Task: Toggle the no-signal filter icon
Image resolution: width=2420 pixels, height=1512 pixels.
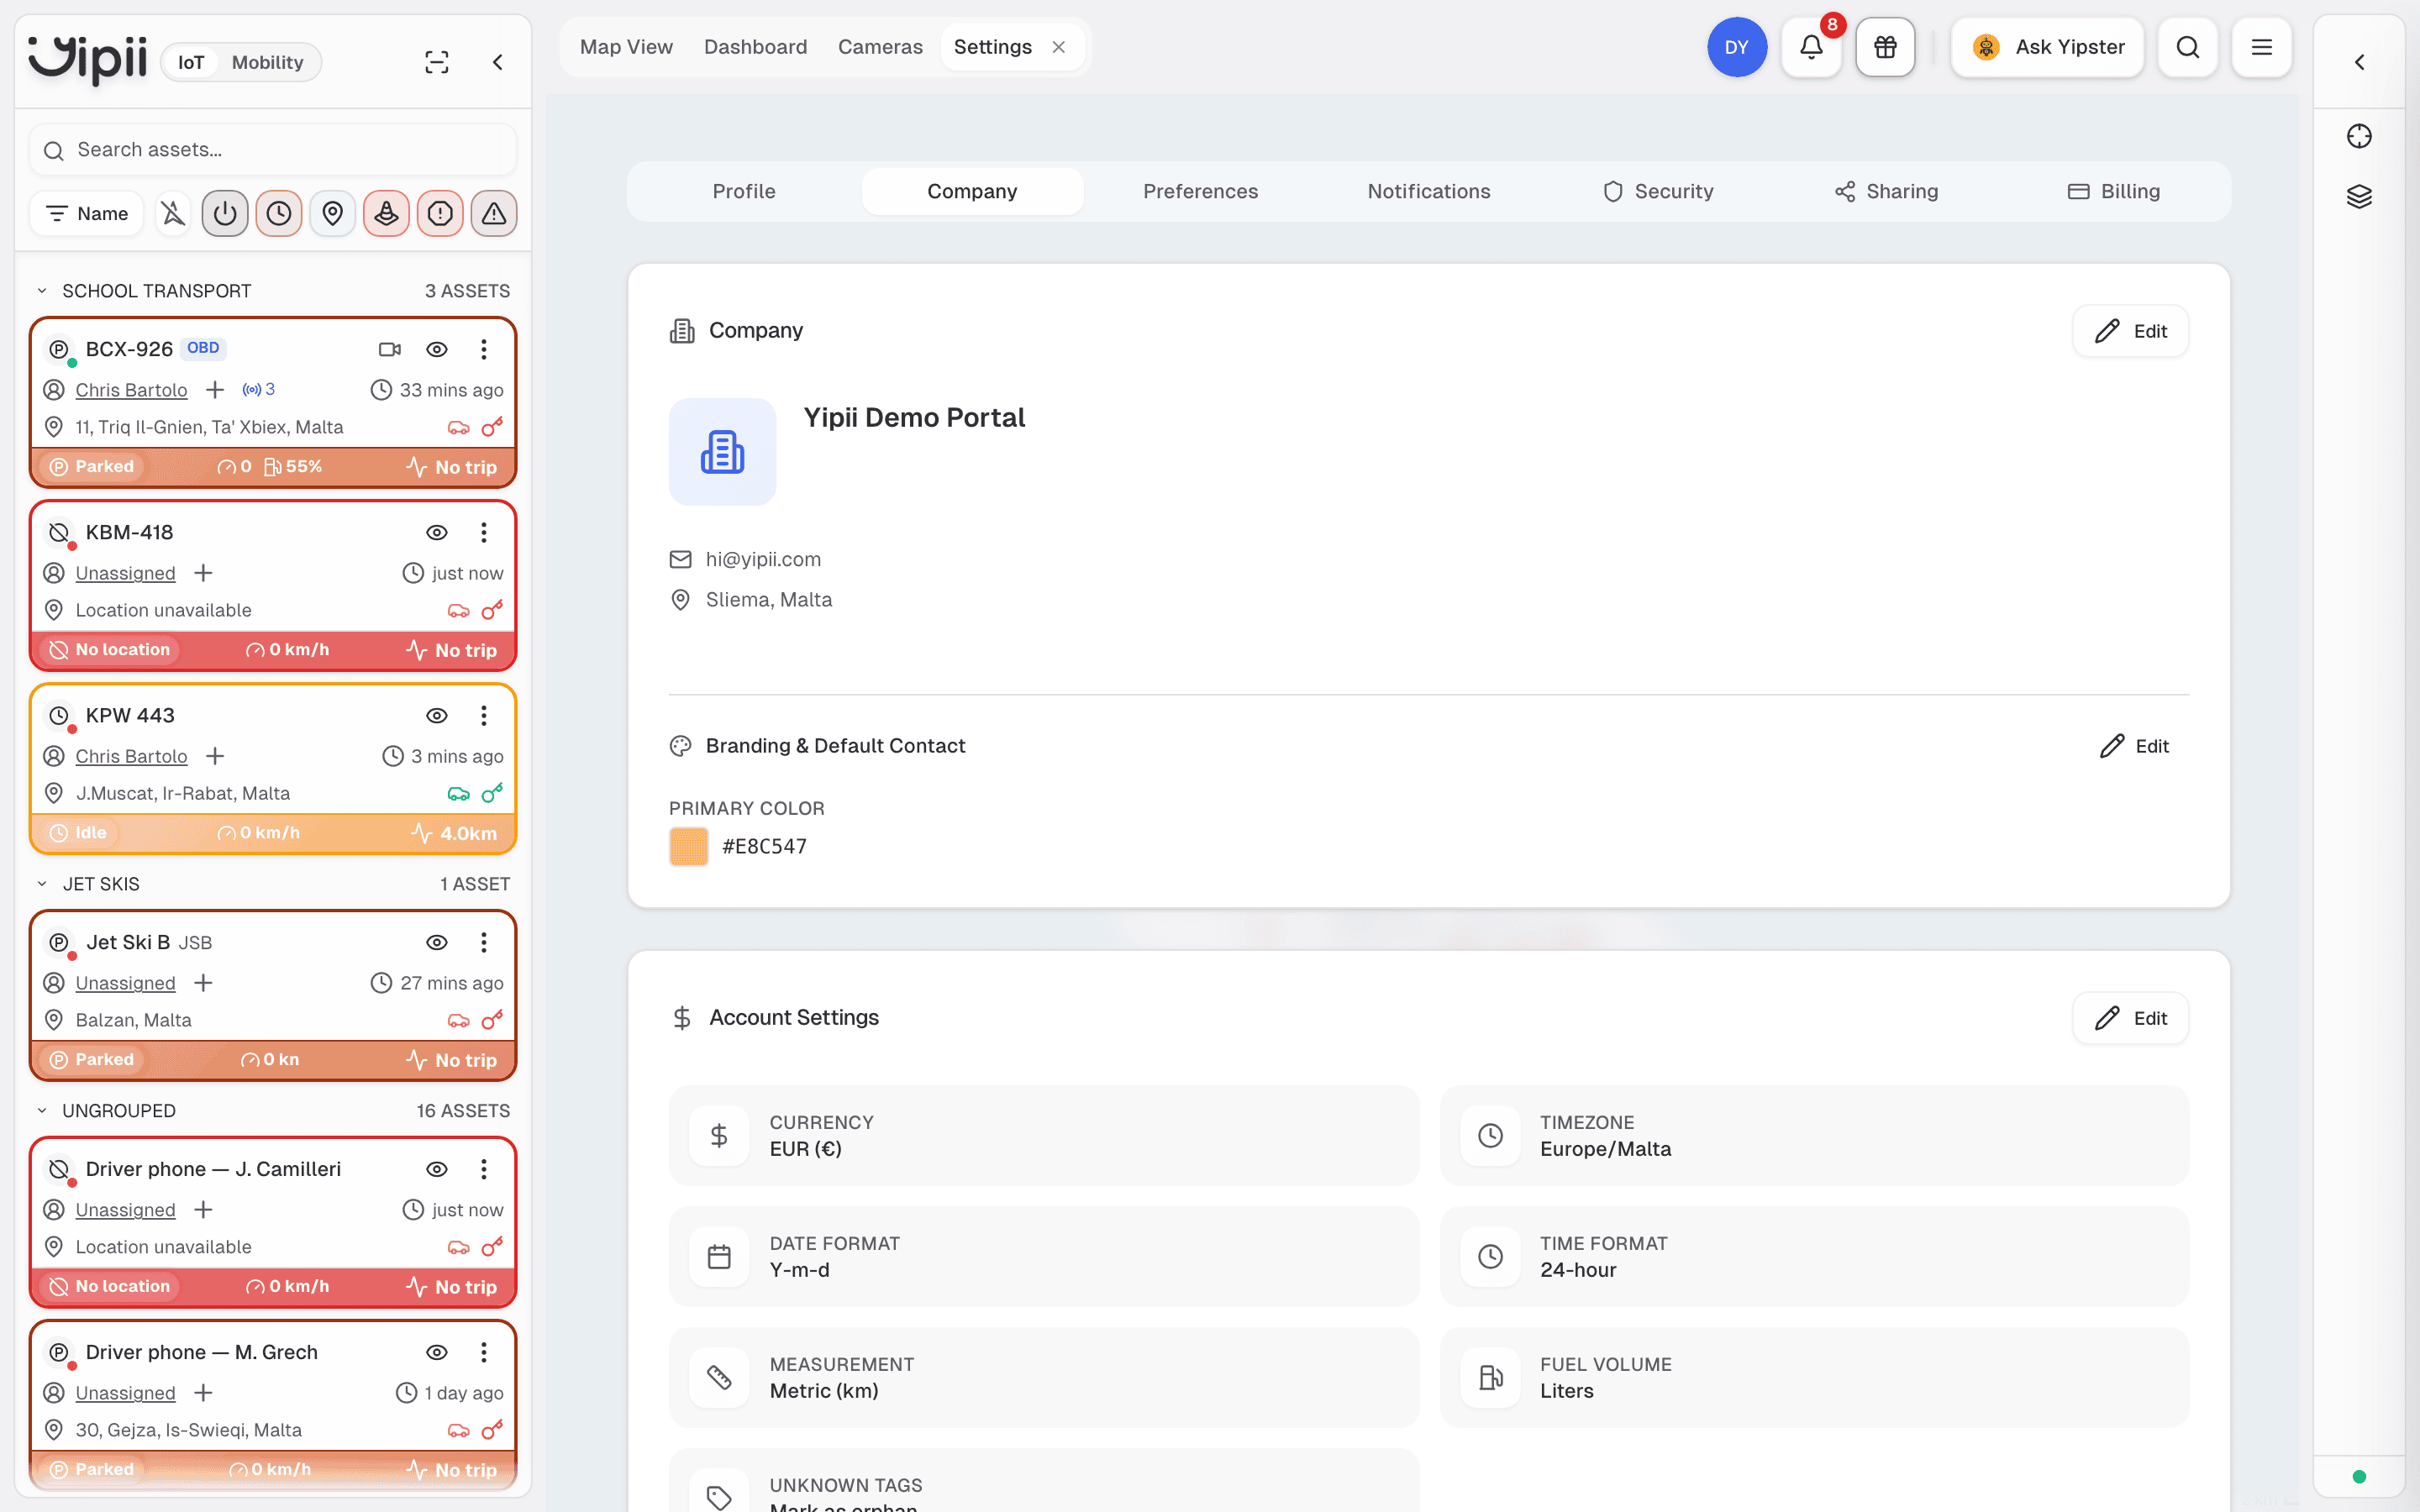Action: pos(174,213)
